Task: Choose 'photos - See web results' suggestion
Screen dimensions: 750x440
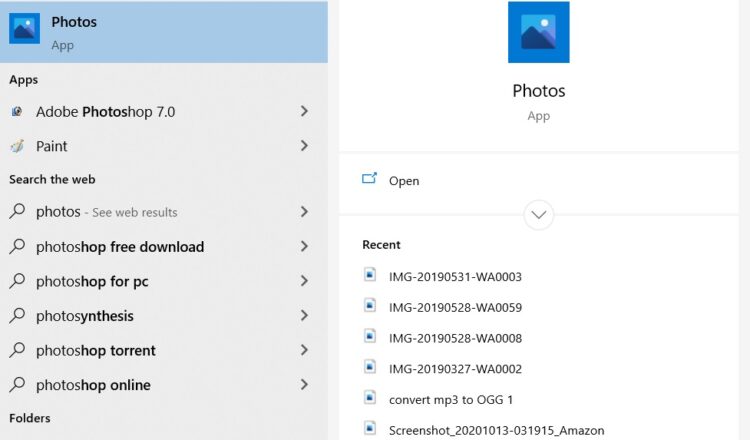Action: [164, 211]
